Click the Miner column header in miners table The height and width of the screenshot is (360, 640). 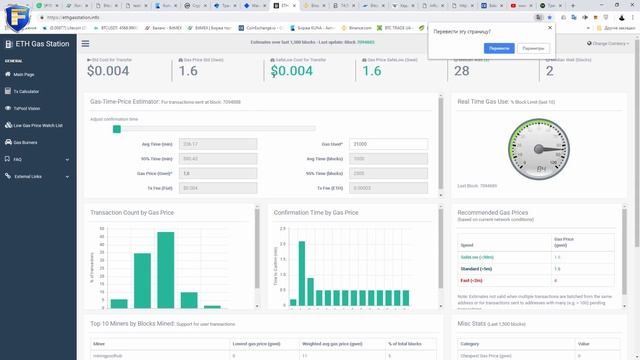99,344
